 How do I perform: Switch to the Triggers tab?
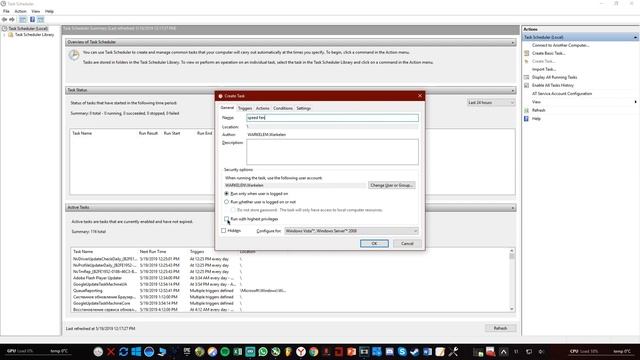(x=245, y=109)
